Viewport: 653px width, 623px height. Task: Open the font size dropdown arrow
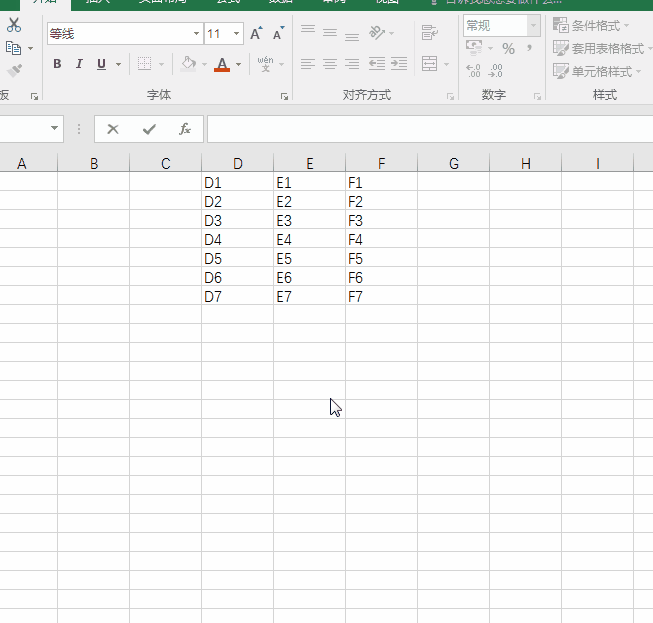[237, 34]
